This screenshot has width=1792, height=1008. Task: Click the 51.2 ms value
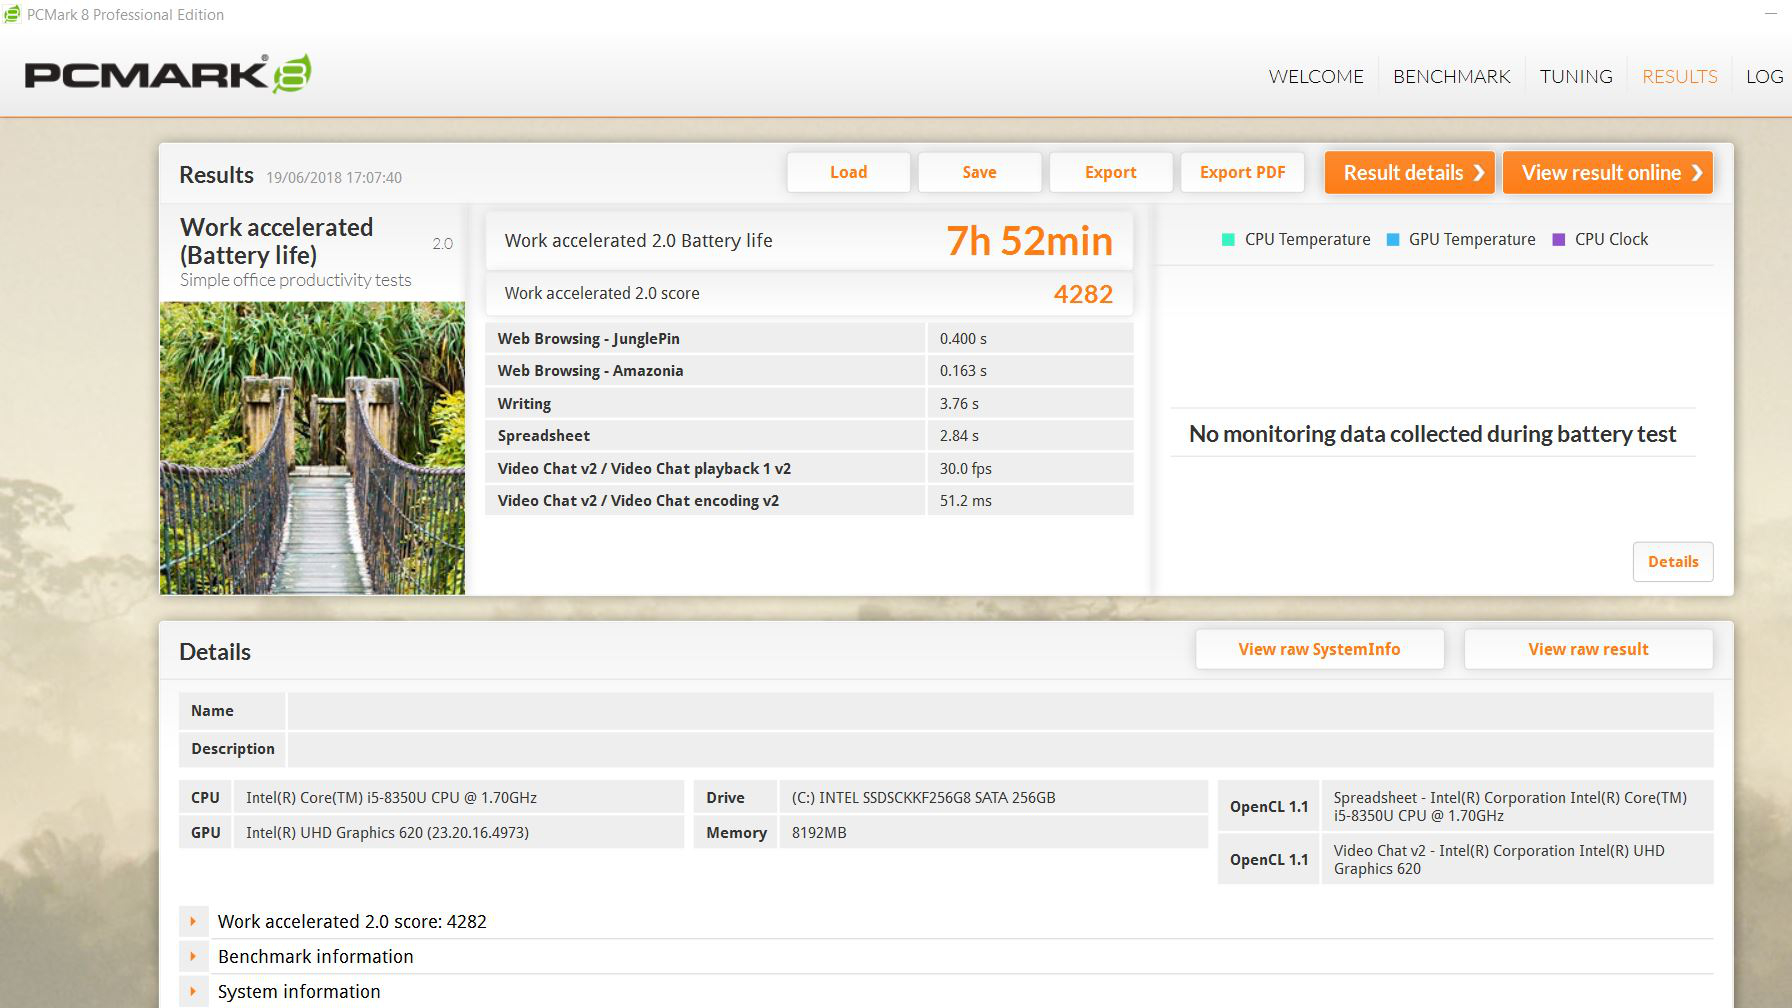click(966, 501)
